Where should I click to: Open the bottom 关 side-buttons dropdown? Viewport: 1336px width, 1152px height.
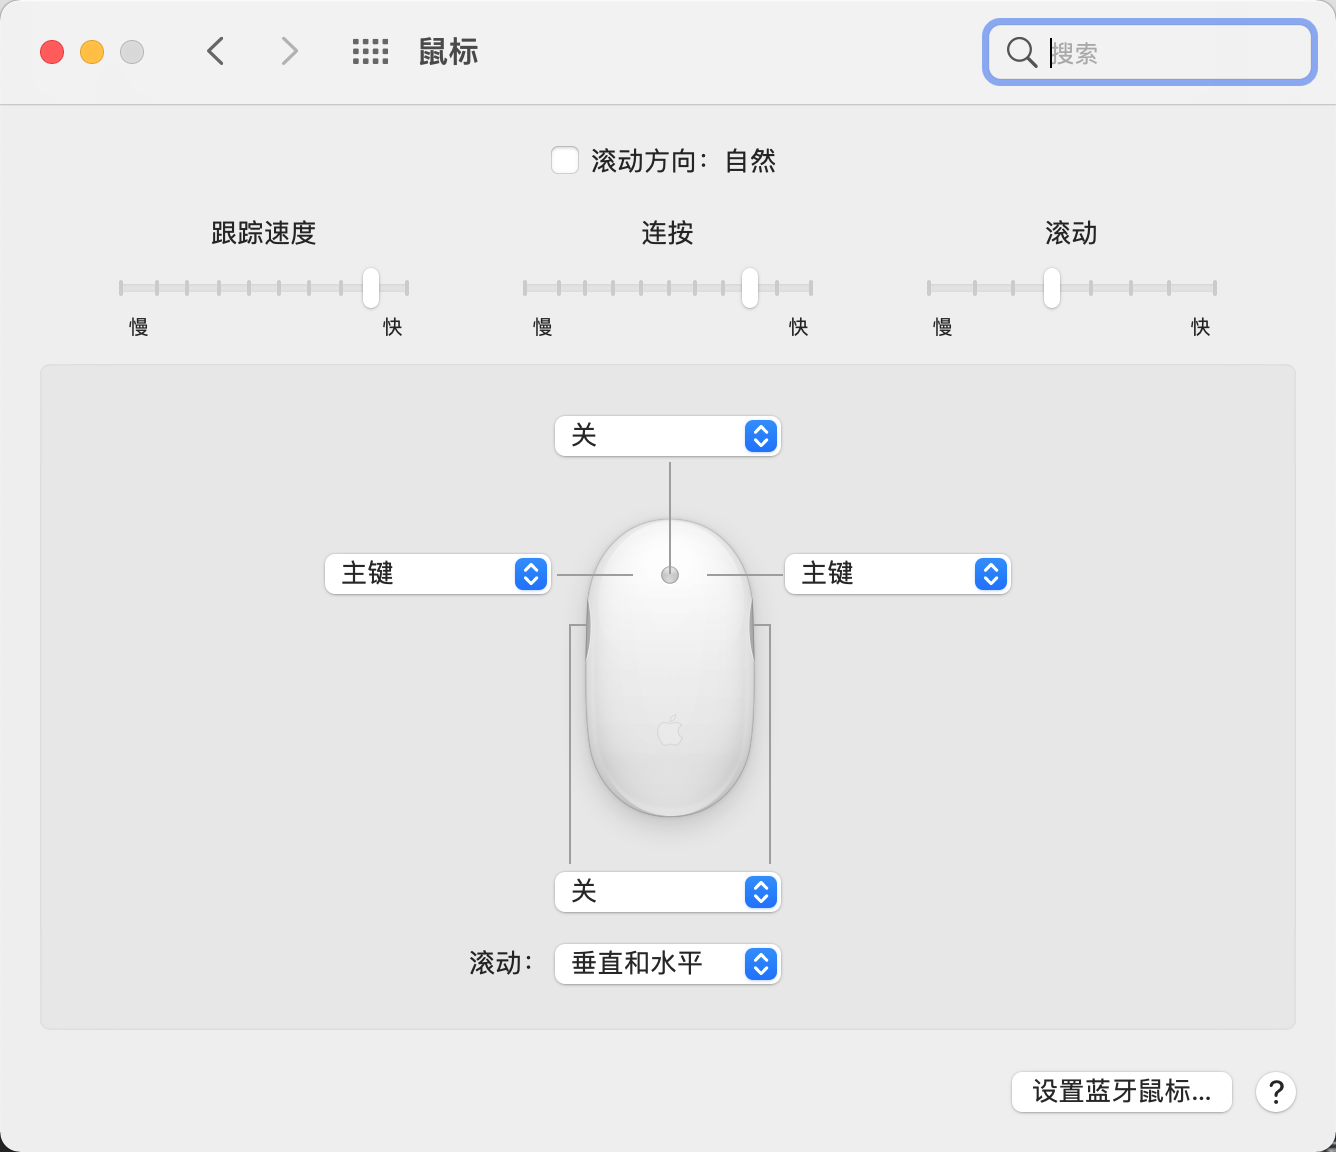(668, 892)
